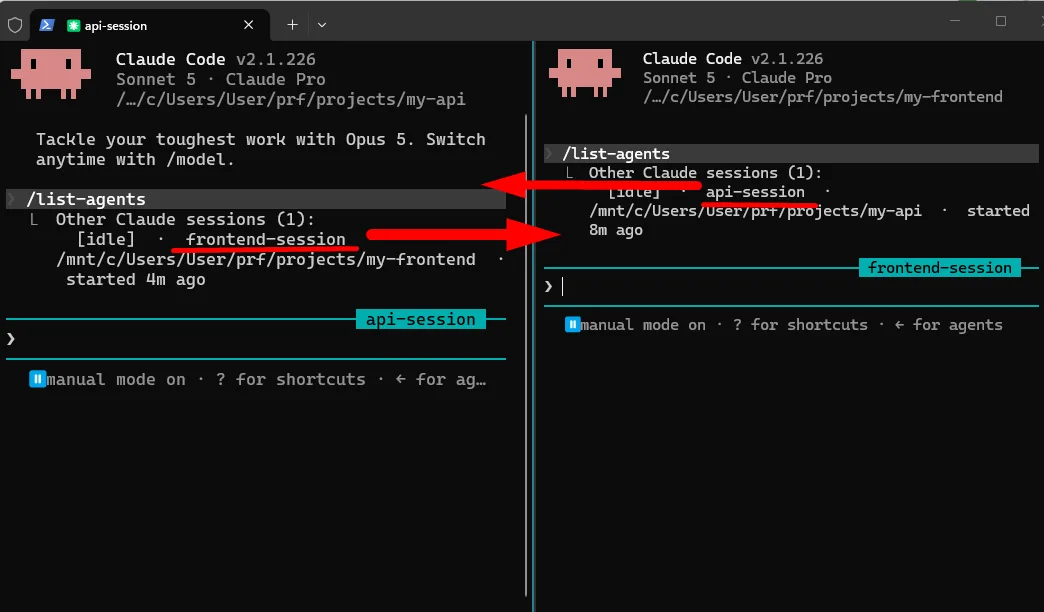Click '? for shortcuts' hint in right pane
This screenshot has width=1044, height=612.
(800, 324)
